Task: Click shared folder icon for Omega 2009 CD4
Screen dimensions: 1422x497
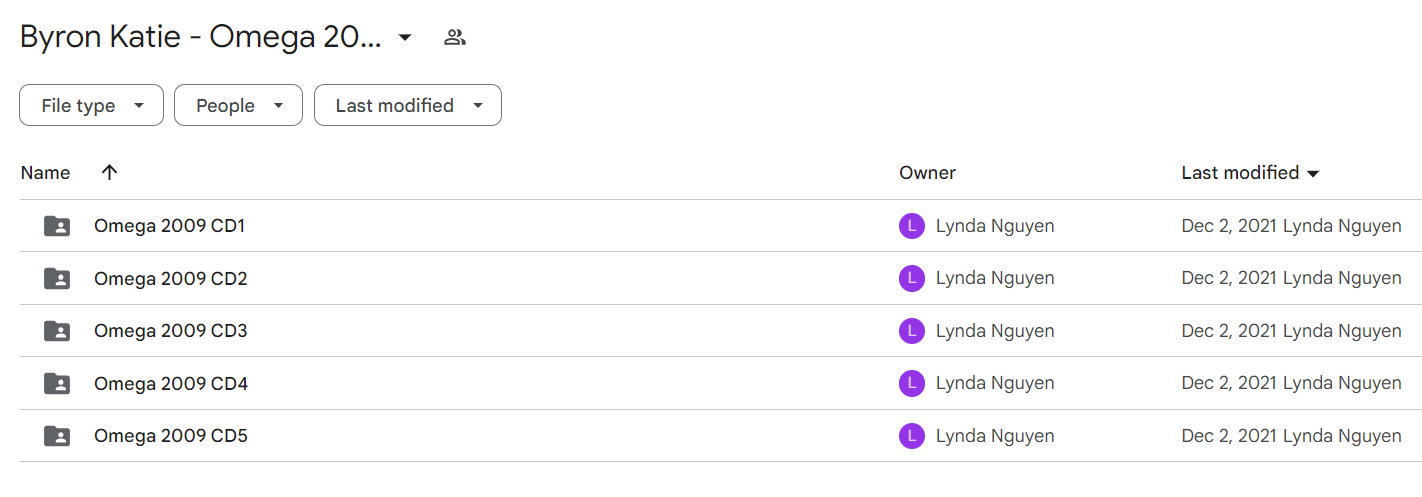Action: click(x=57, y=384)
